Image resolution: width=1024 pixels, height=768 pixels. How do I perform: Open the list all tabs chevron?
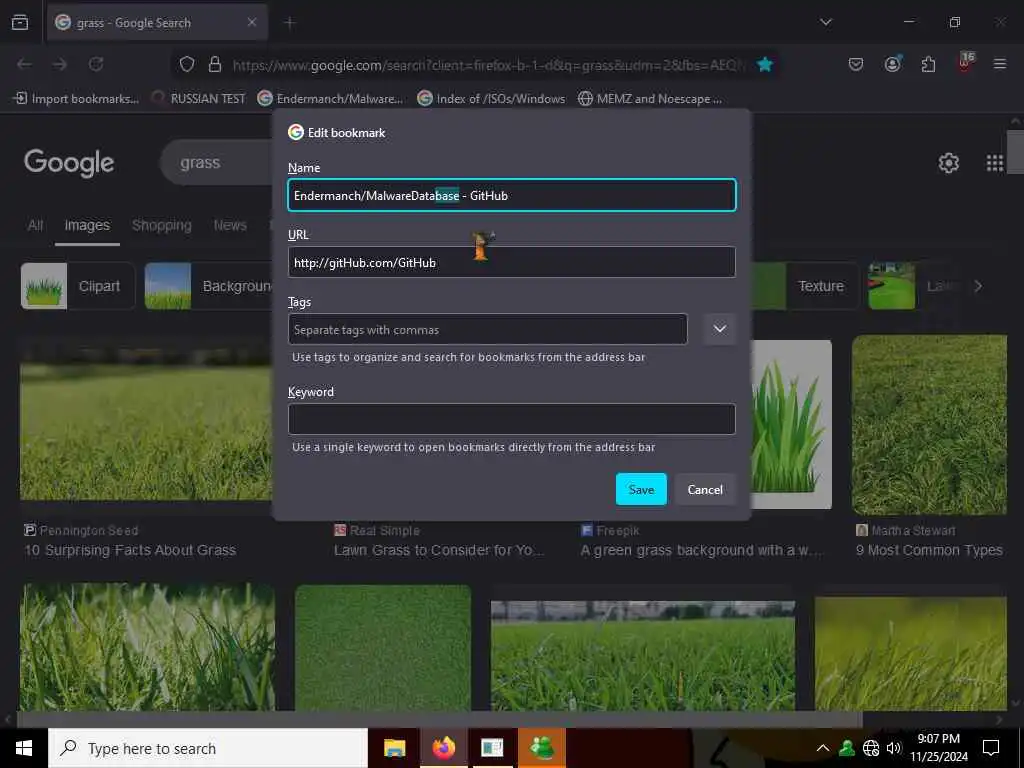coord(825,22)
